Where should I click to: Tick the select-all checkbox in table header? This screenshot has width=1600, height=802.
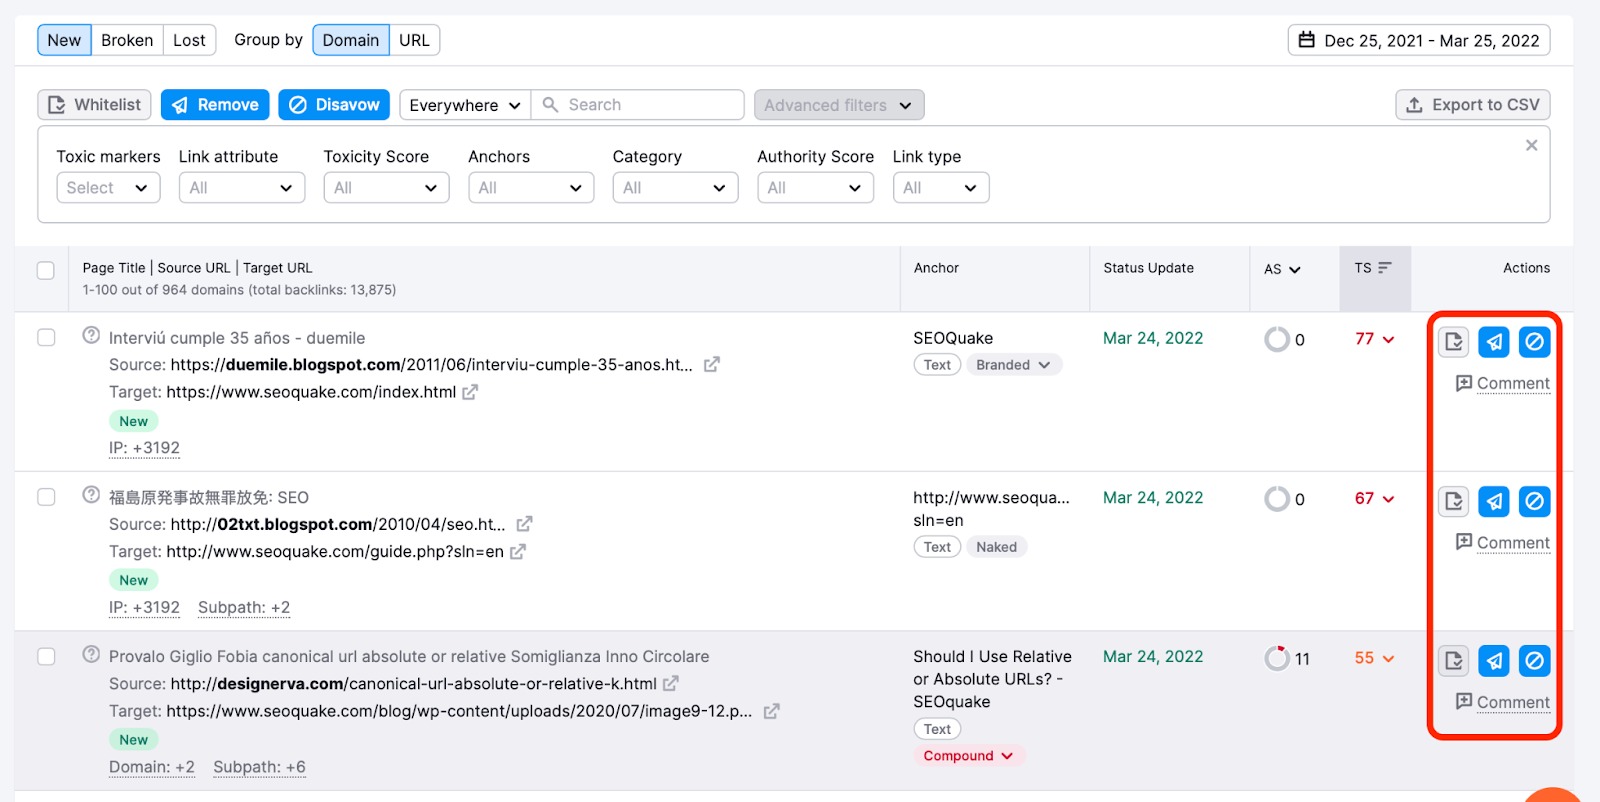point(46,270)
